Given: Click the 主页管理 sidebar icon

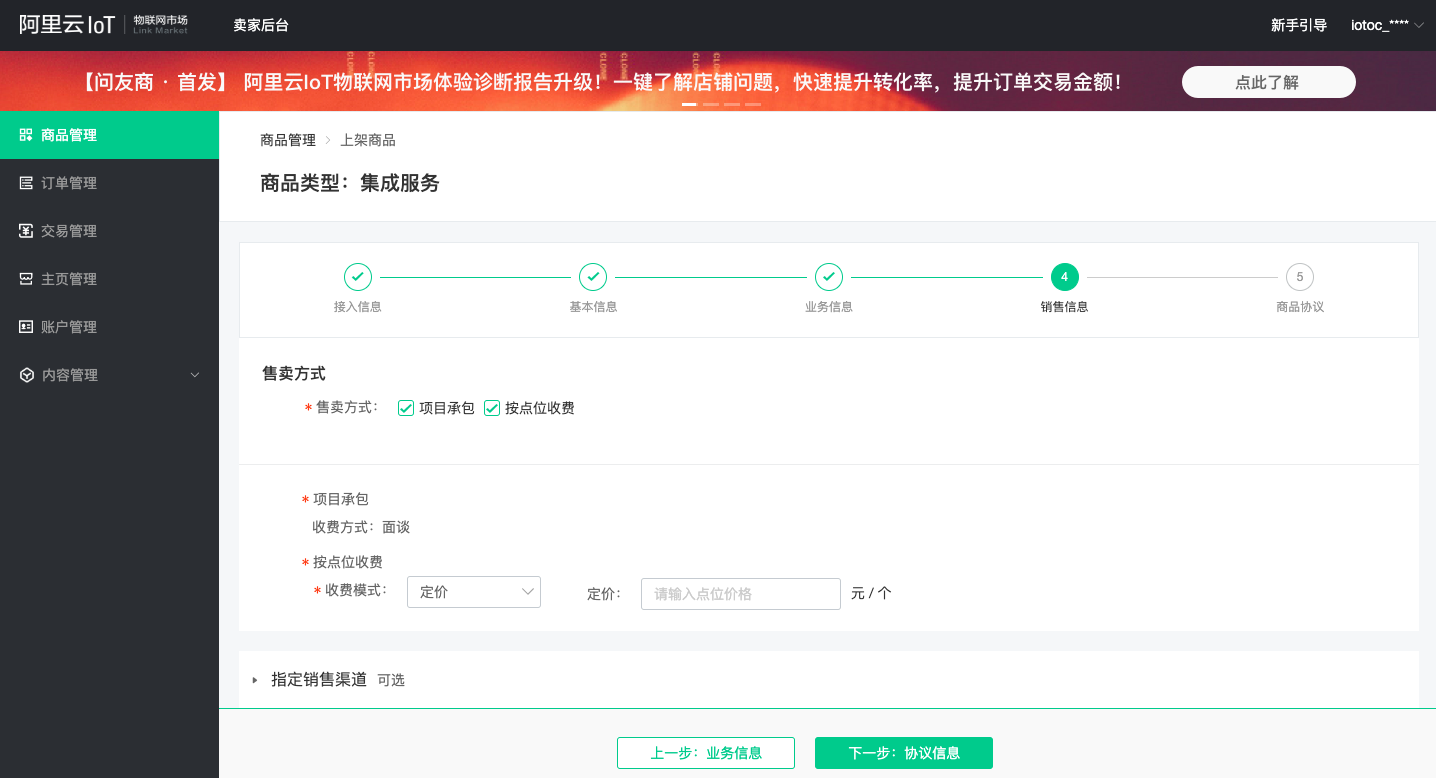Looking at the screenshot, I should (26, 279).
